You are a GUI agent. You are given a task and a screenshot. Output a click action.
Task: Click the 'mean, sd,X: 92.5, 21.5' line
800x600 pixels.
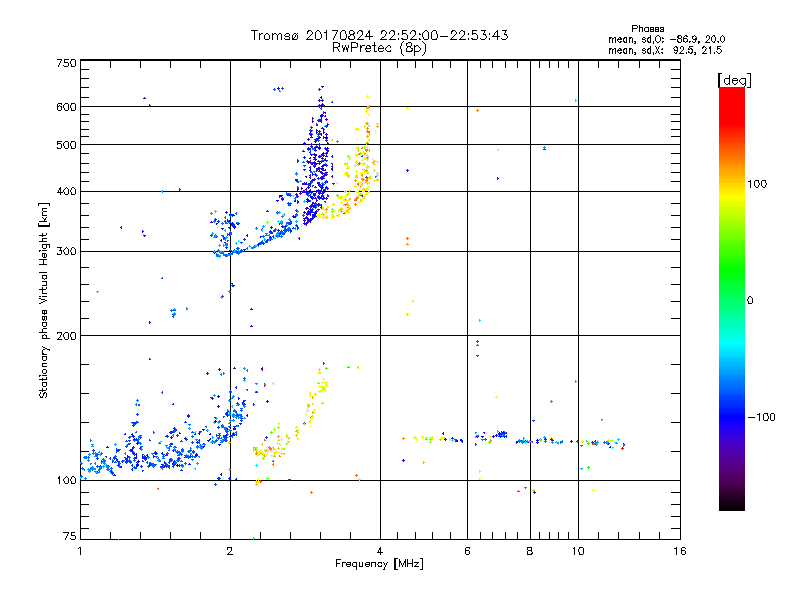click(665, 50)
